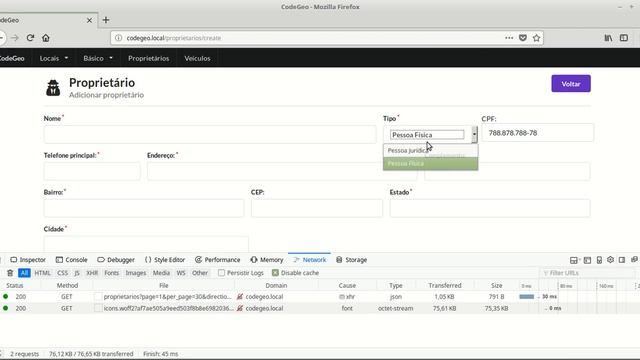The width and height of the screenshot is (640, 360).
Task: Focus the Telefone principal input field
Action: [92, 171]
